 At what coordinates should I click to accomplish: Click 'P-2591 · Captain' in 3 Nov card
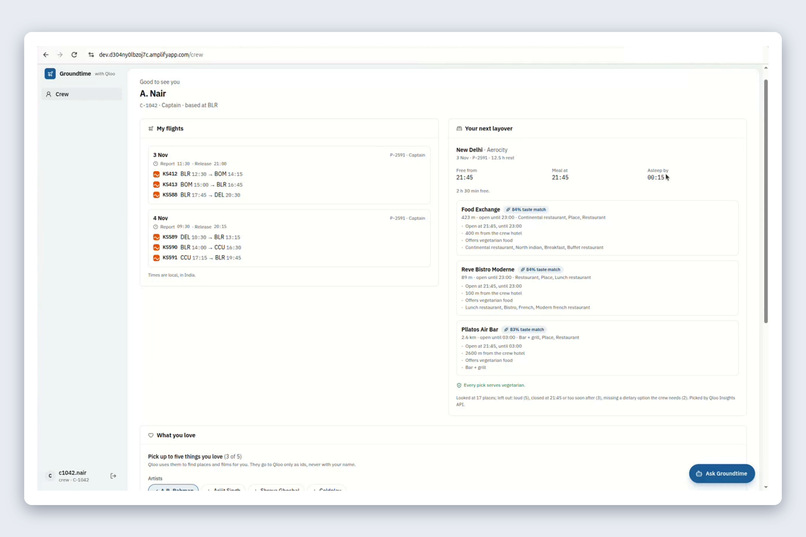tap(407, 155)
